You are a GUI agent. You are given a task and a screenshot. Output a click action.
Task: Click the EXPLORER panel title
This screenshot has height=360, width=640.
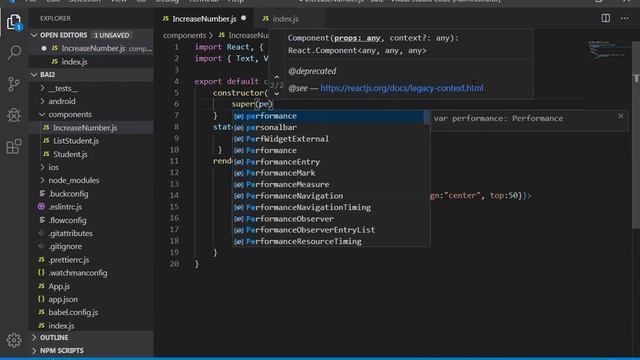click(55, 18)
